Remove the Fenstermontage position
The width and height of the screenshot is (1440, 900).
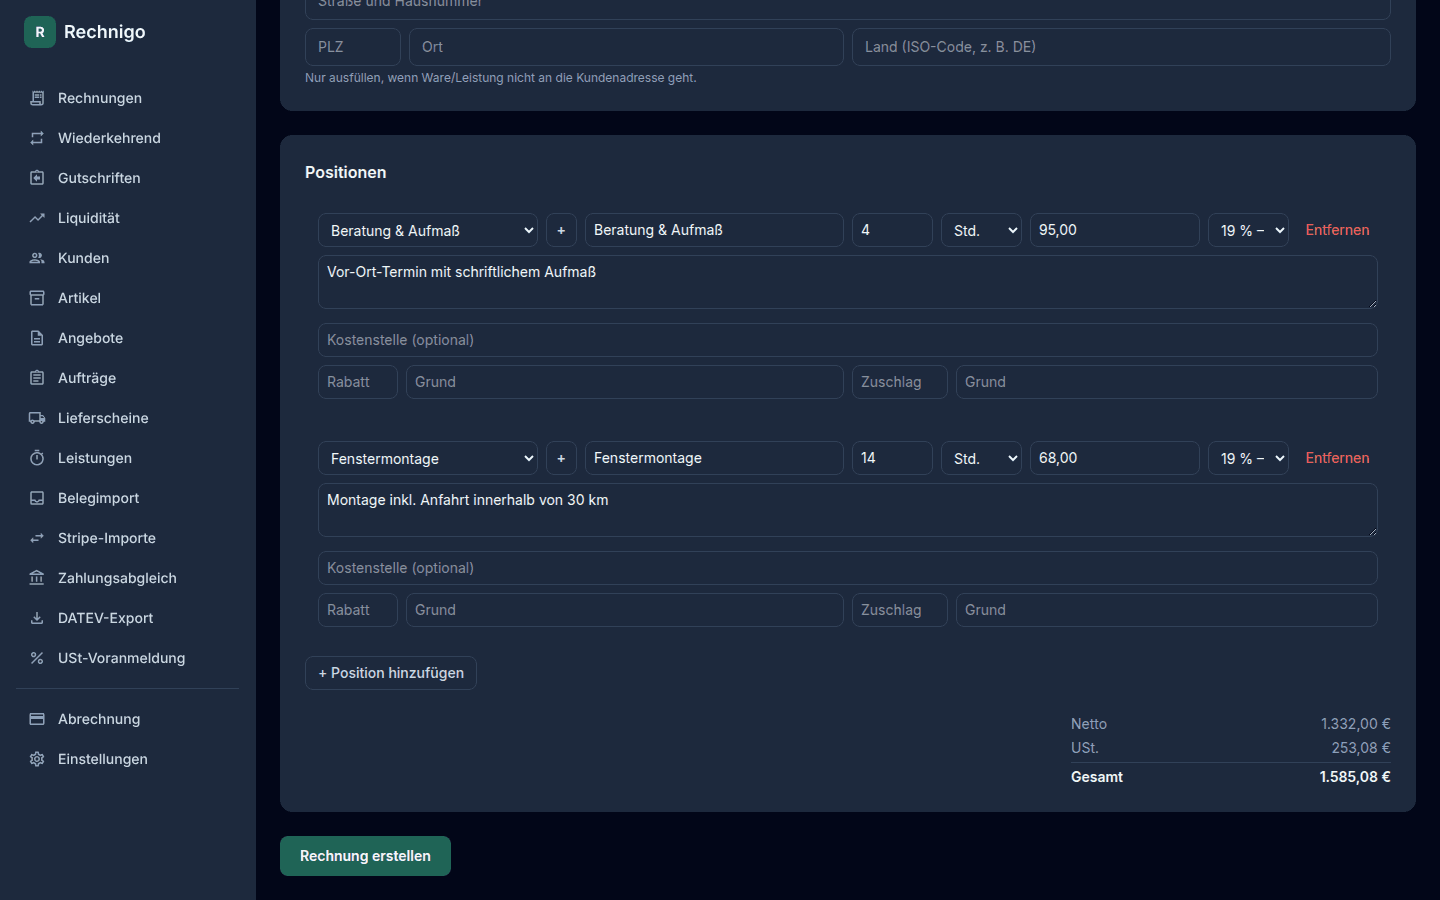[x=1337, y=458]
